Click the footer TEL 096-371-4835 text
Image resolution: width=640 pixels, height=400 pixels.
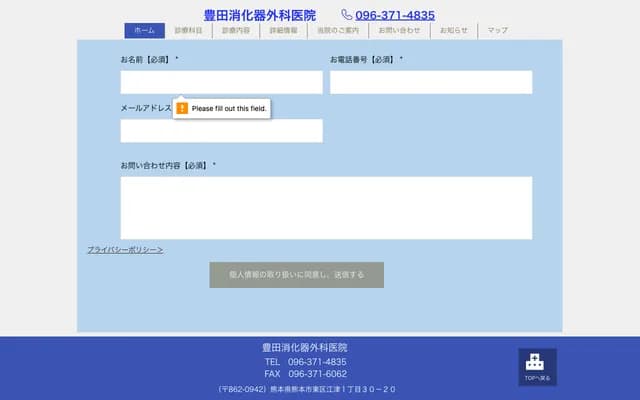pyautogui.click(x=305, y=362)
